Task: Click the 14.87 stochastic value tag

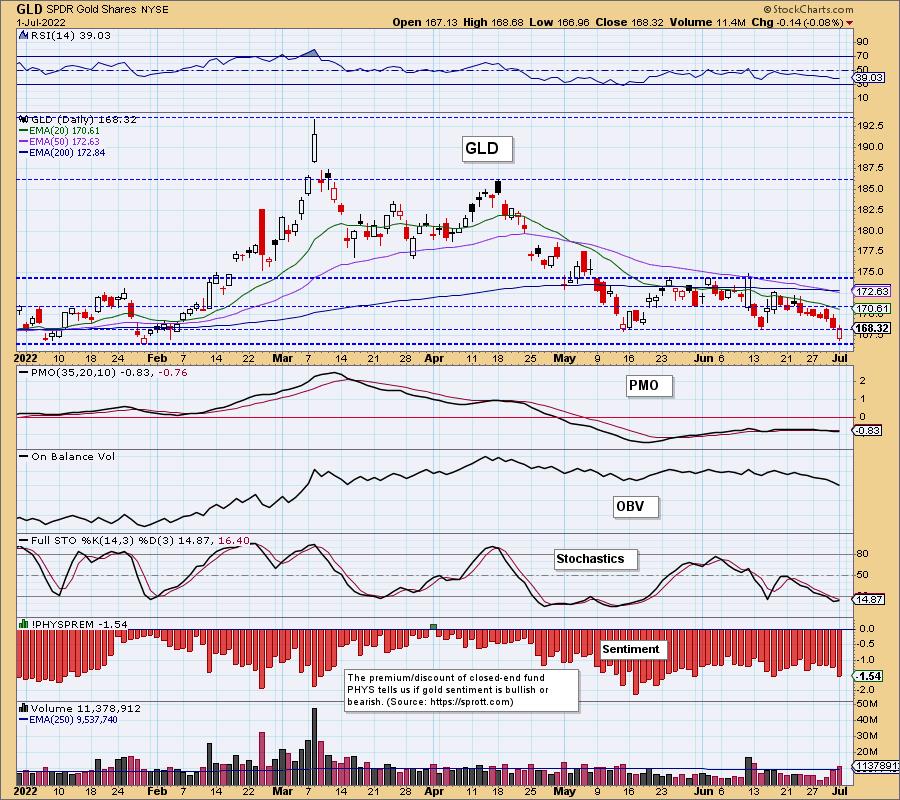Action: pos(868,599)
